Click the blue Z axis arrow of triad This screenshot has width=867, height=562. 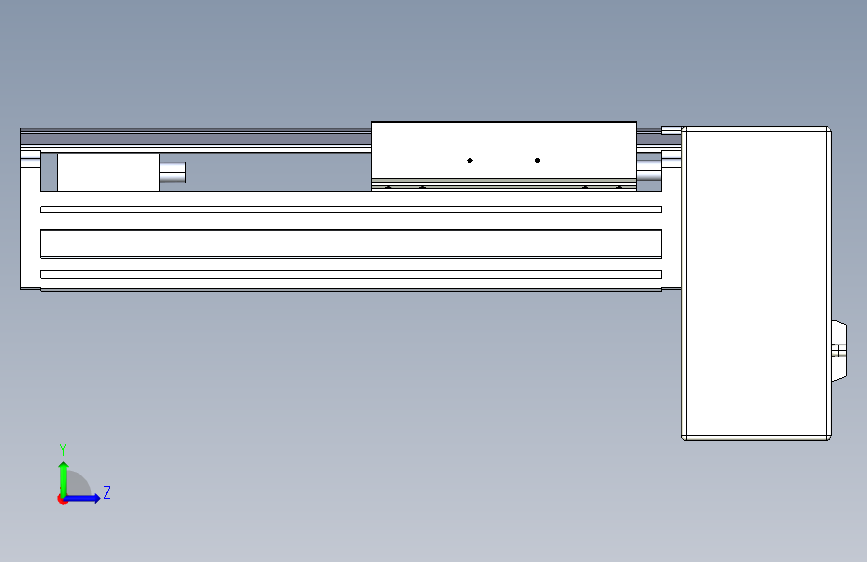tap(83, 498)
